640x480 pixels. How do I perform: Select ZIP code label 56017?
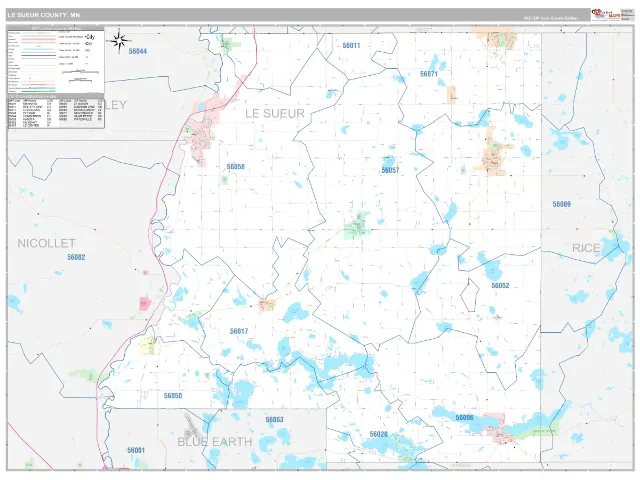pos(239,331)
